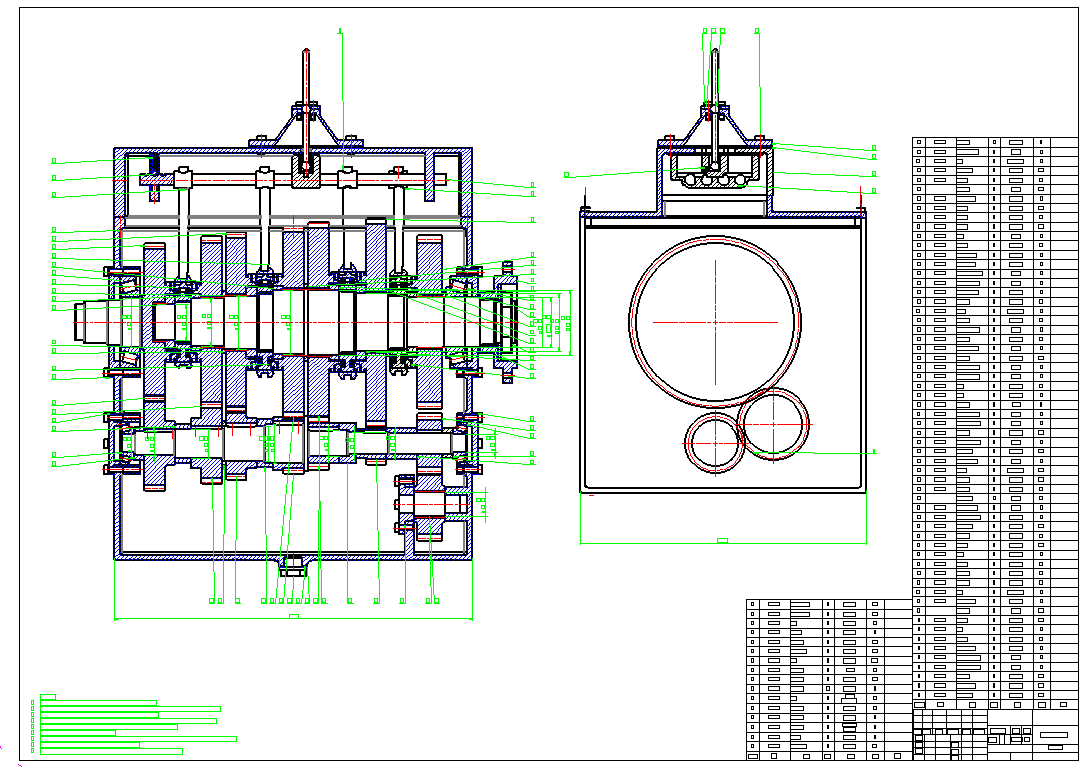Select the green notes block at bottom left
Screen dimensions: 1085x767
pyautogui.click(x=134, y=724)
